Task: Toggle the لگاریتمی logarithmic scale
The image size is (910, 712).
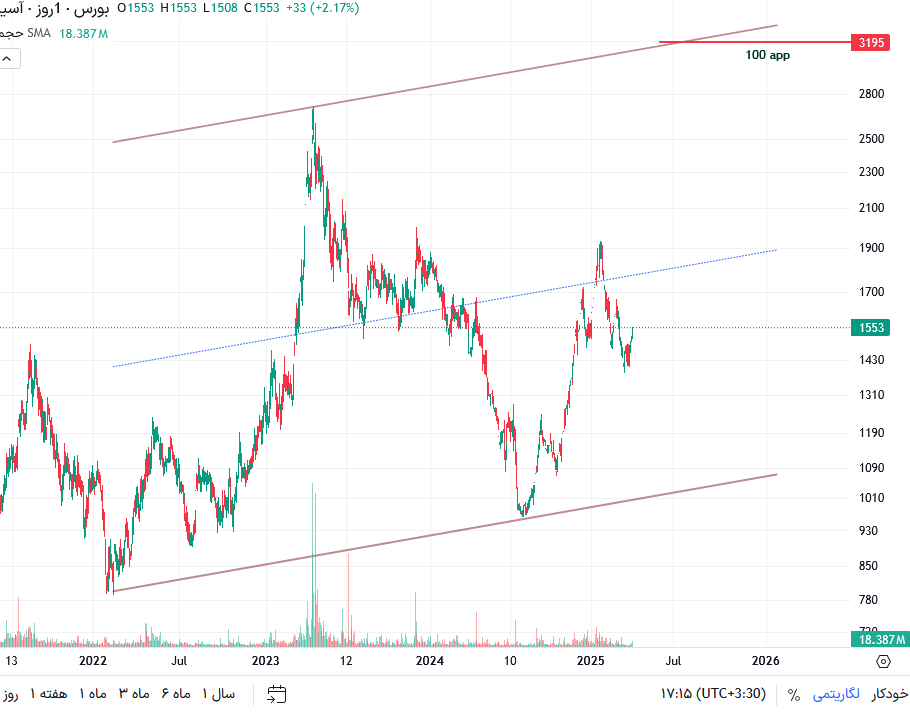Action: pyautogui.click(x=836, y=693)
